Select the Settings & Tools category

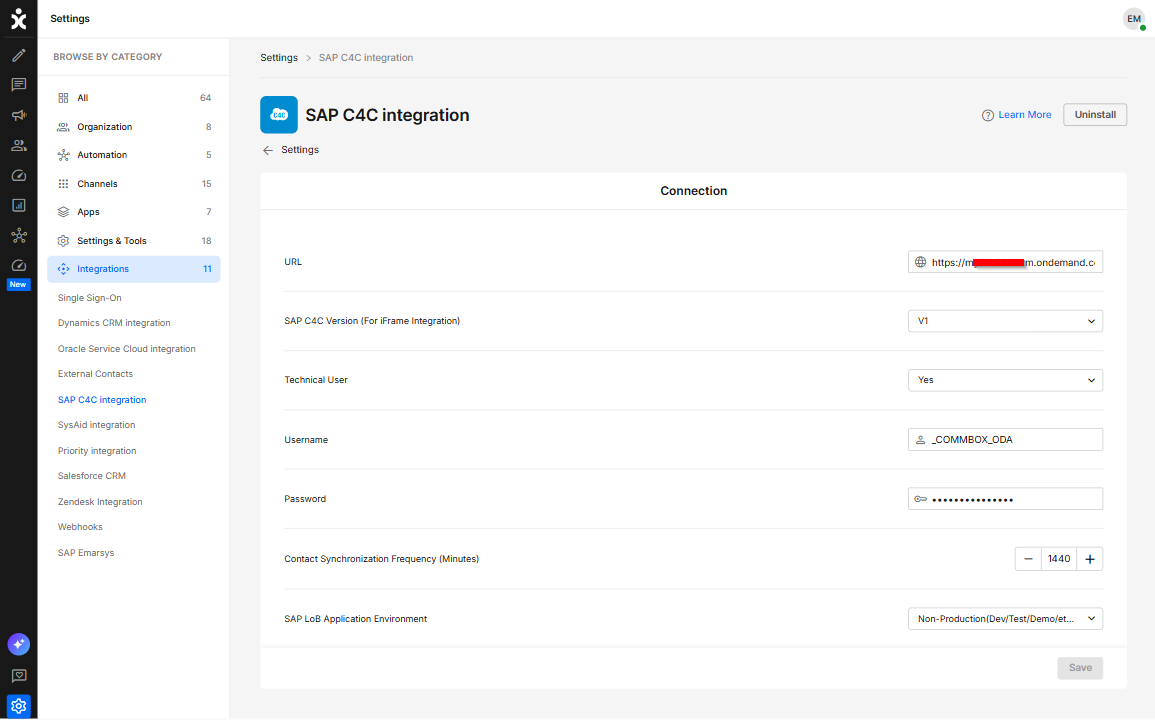pyautogui.click(x=133, y=241)
